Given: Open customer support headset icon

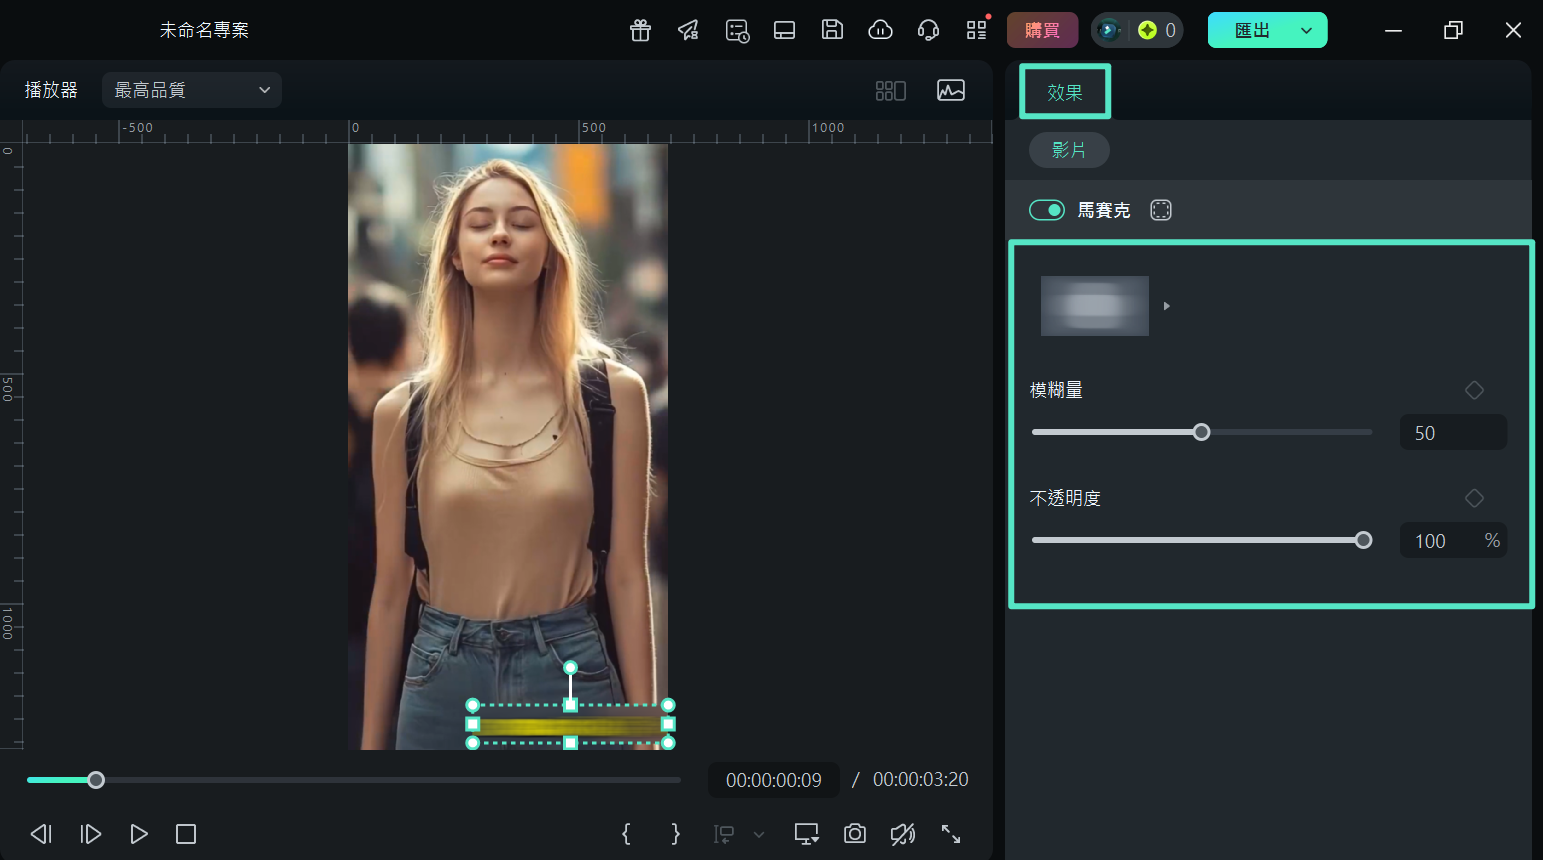Looking at the screenshot, I should click(928, 30).
